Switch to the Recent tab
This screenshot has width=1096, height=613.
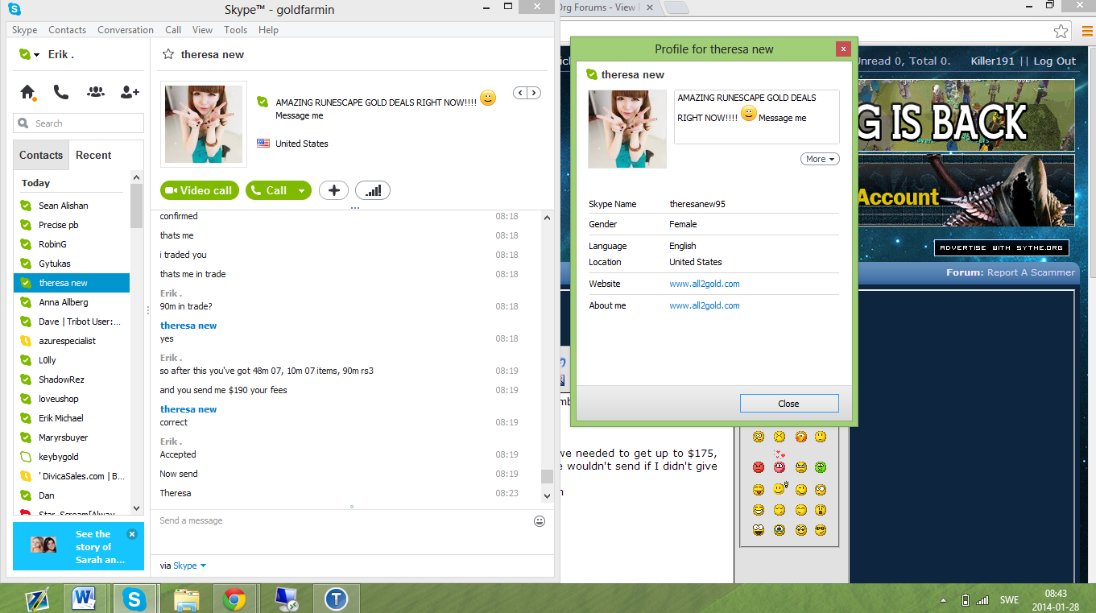(94, 155)
